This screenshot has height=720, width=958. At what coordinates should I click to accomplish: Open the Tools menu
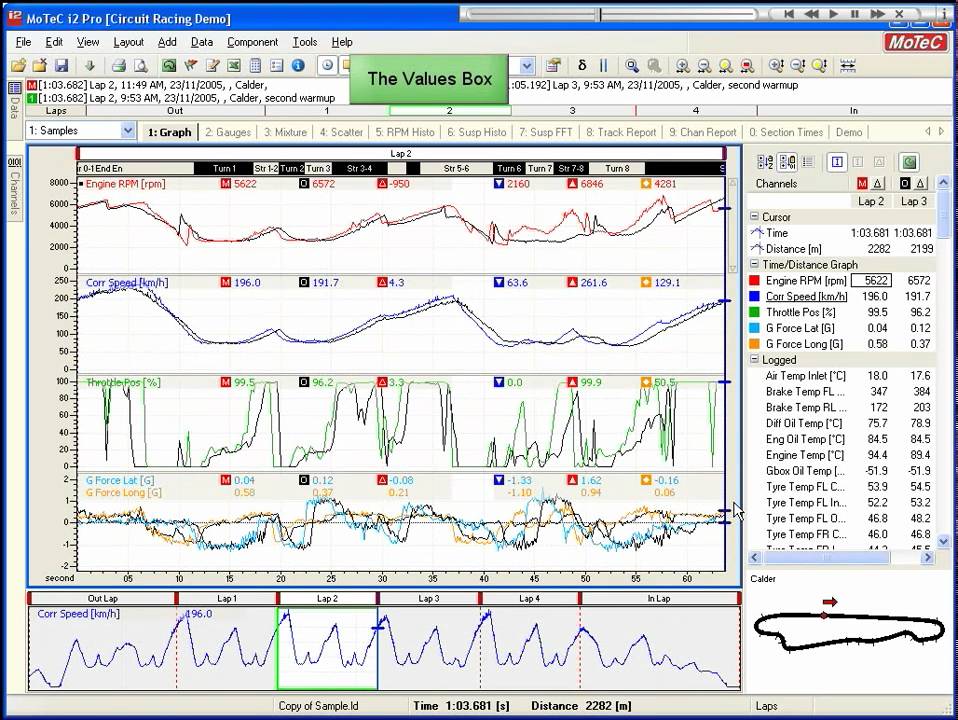tap(304, 42)
